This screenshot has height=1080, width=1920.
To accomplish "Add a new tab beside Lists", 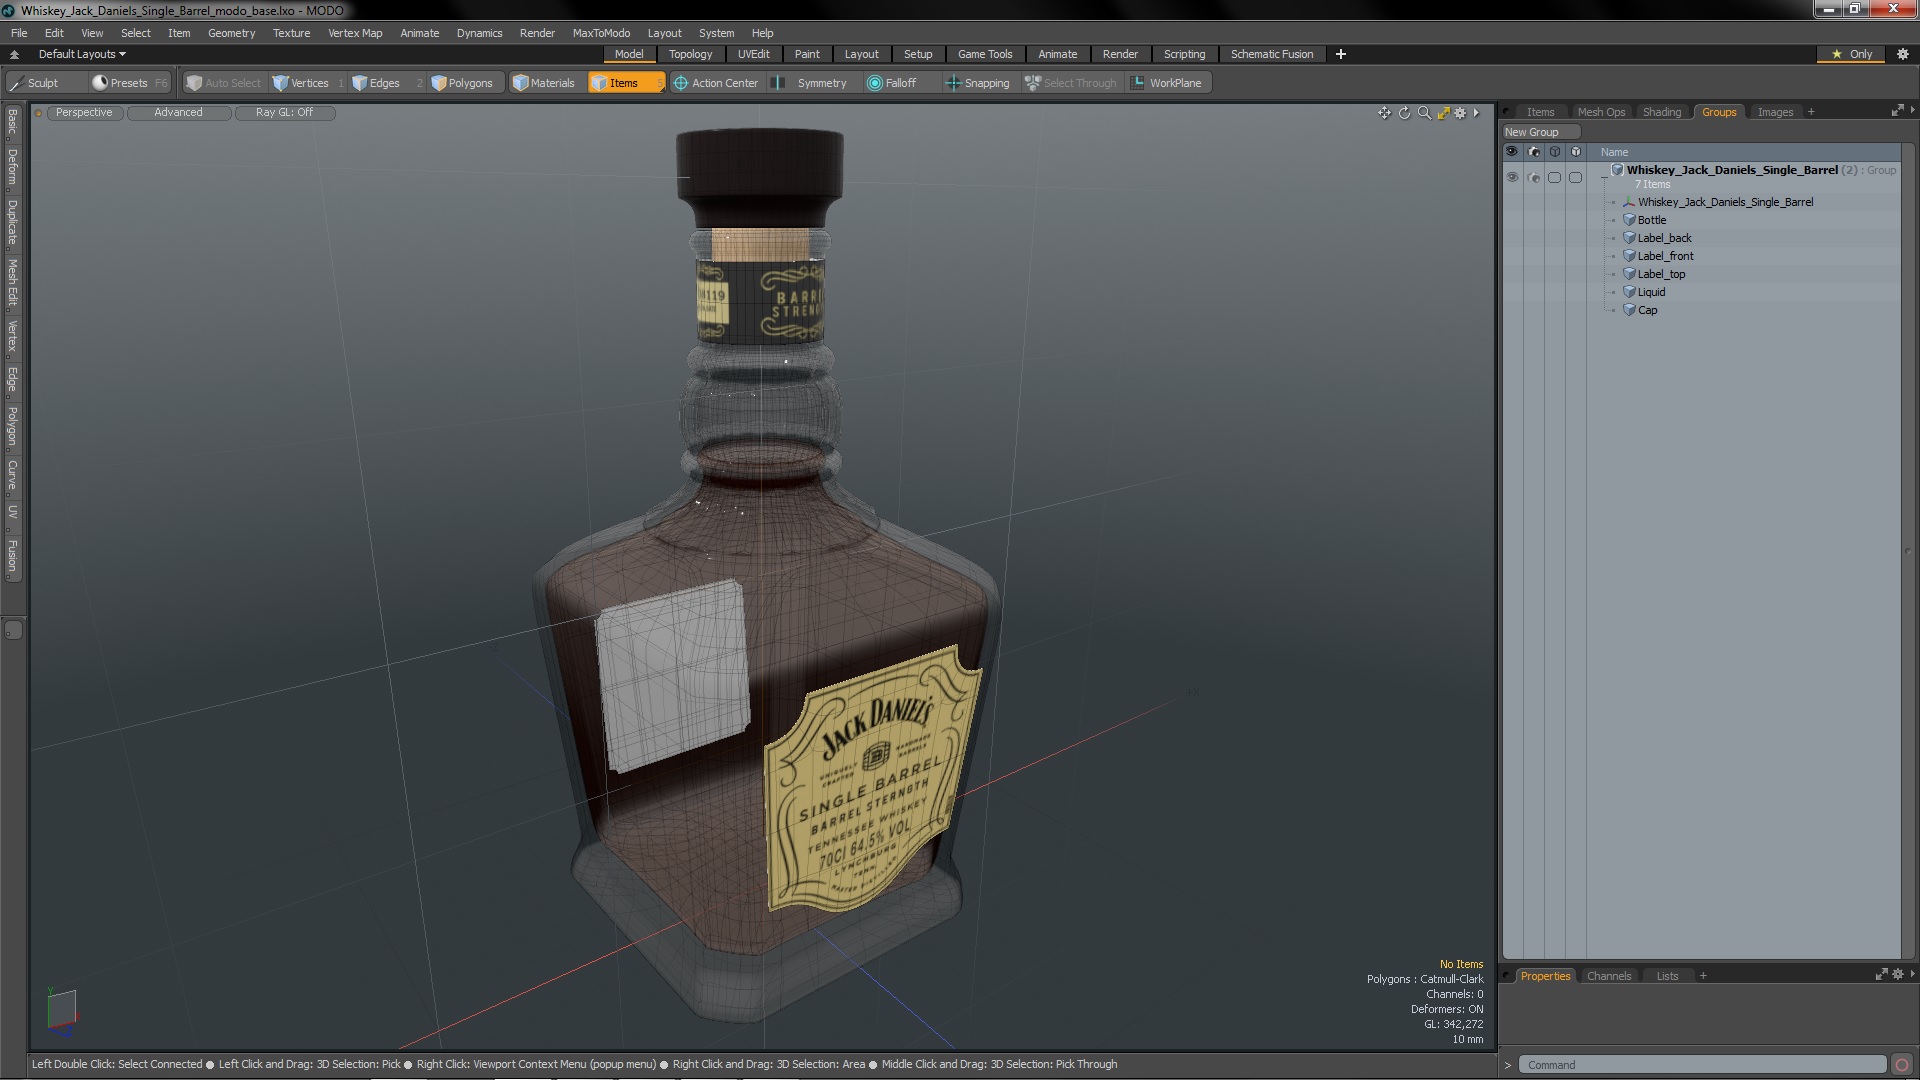I will click(1703, 976).
